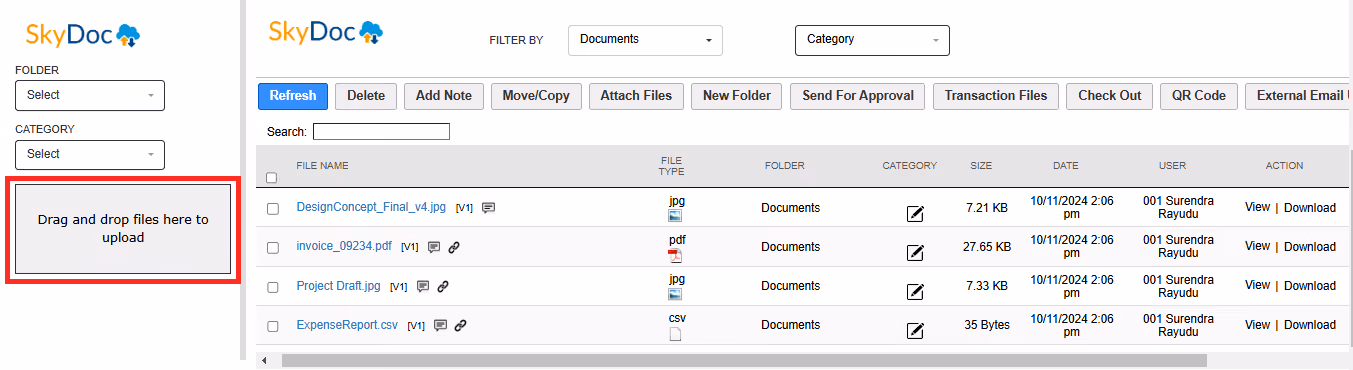Click the Move/Copy button

click(536, 96)
